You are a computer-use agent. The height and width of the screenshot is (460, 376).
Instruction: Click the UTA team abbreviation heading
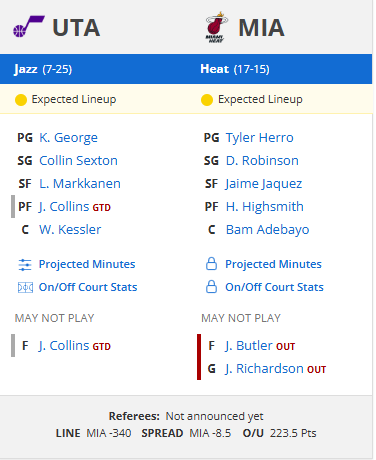pyautogui.click(x=76, y=27)
